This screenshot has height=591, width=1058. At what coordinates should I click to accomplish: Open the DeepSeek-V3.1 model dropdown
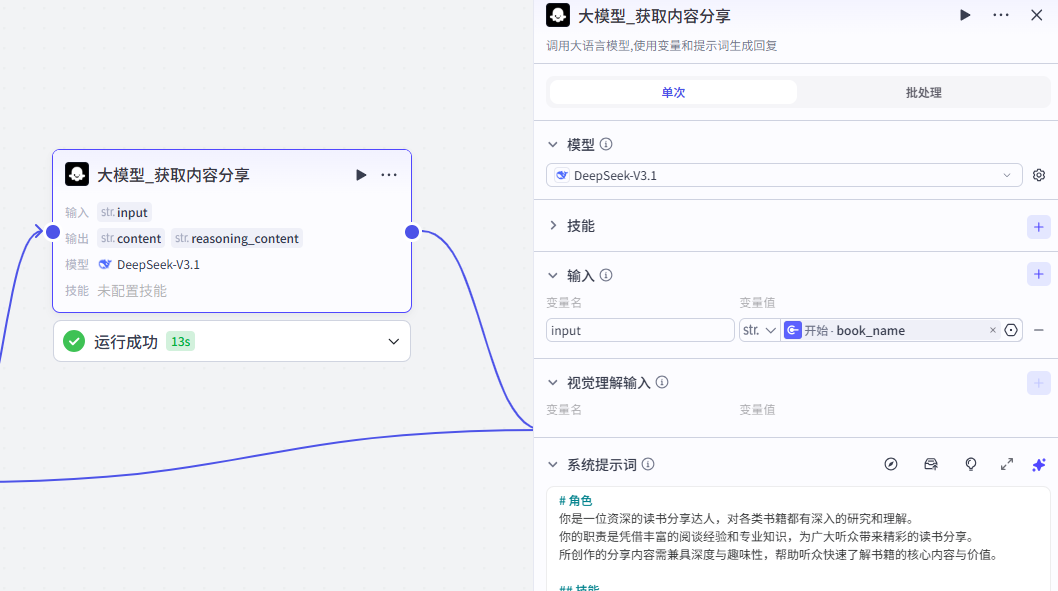pyautogui.click(x=784, y=175)
